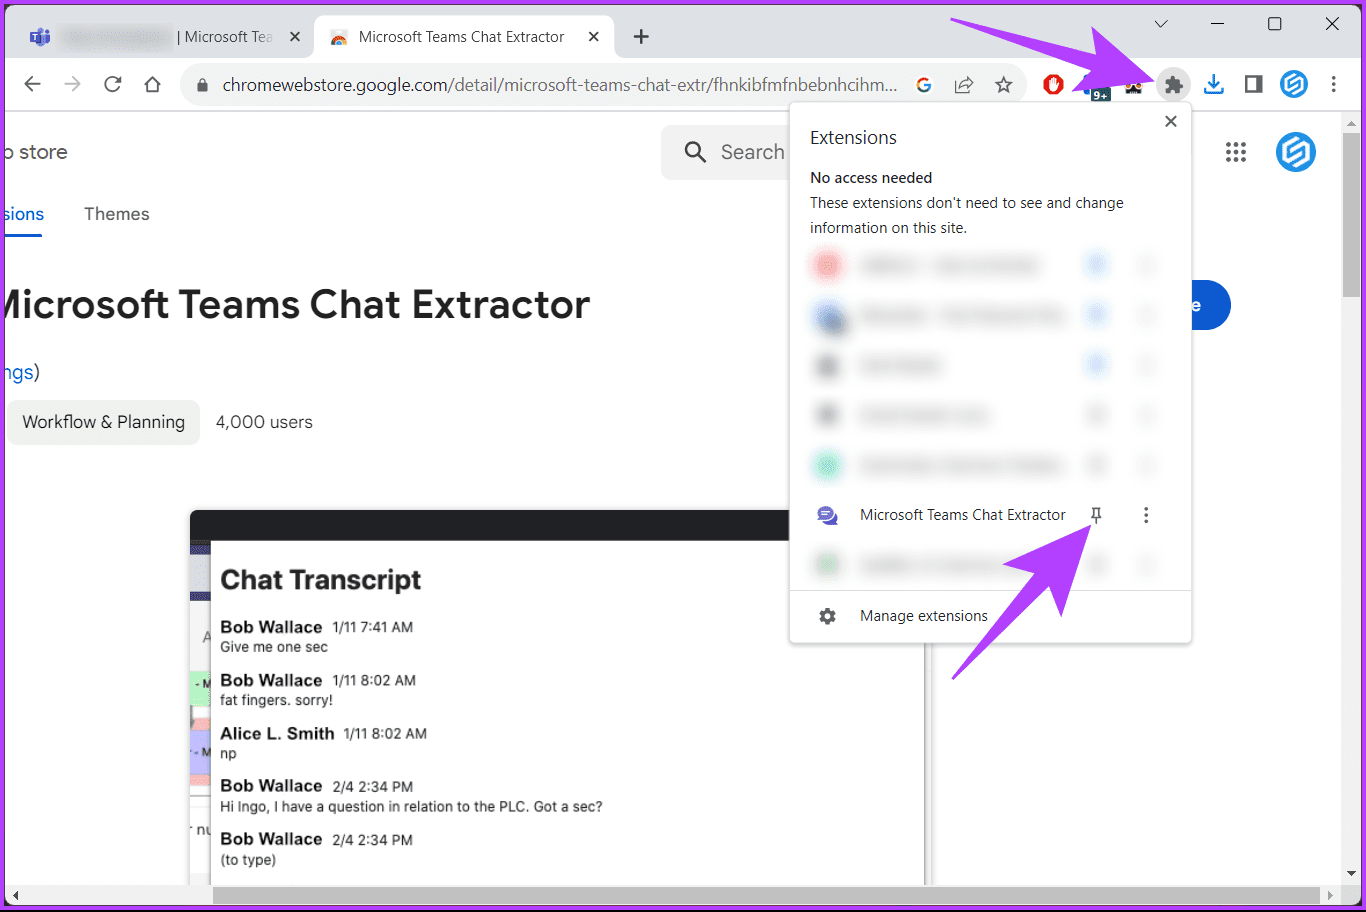The image size is (1366, 912).
Task: Click the Manage extensions gear icon
Action: pos(827,616)
